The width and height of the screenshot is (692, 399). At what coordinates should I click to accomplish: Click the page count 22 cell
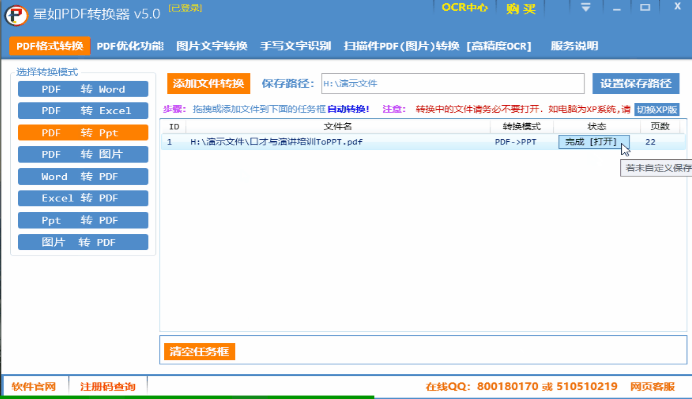pos(650,142)
